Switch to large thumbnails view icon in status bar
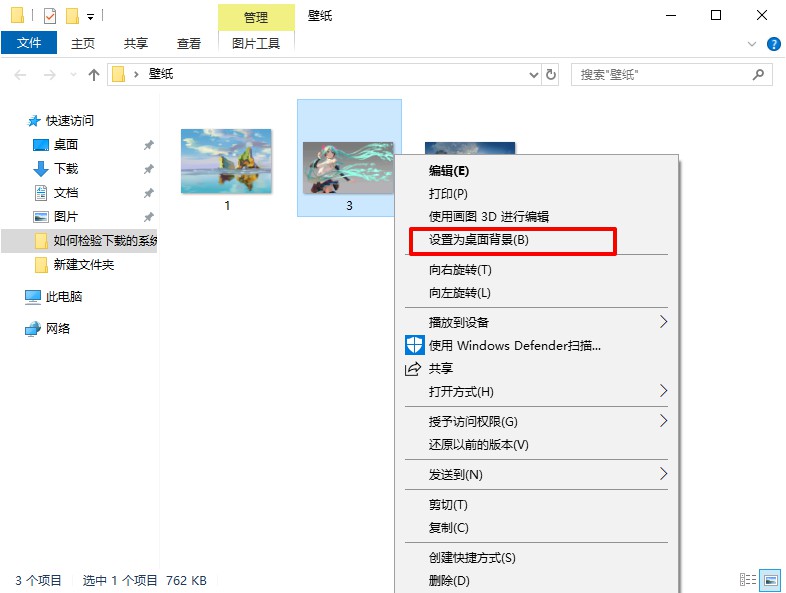Image resolution: width=786 pixels, height=593 pixels. [770, 580]
